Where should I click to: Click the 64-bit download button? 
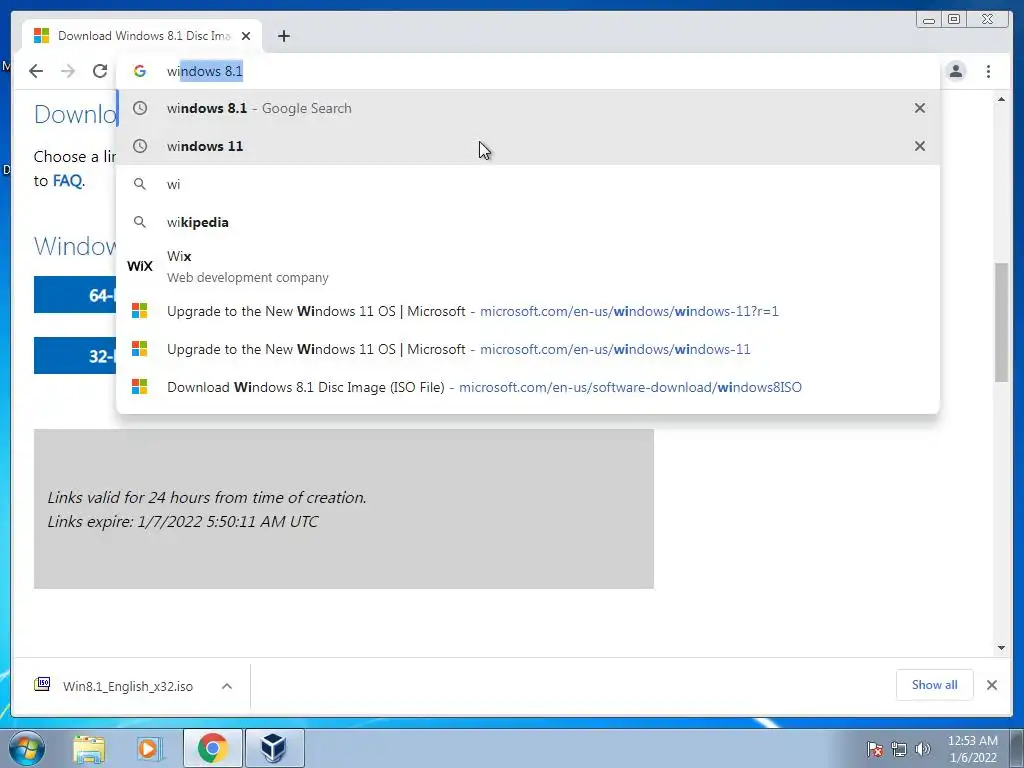75,295
